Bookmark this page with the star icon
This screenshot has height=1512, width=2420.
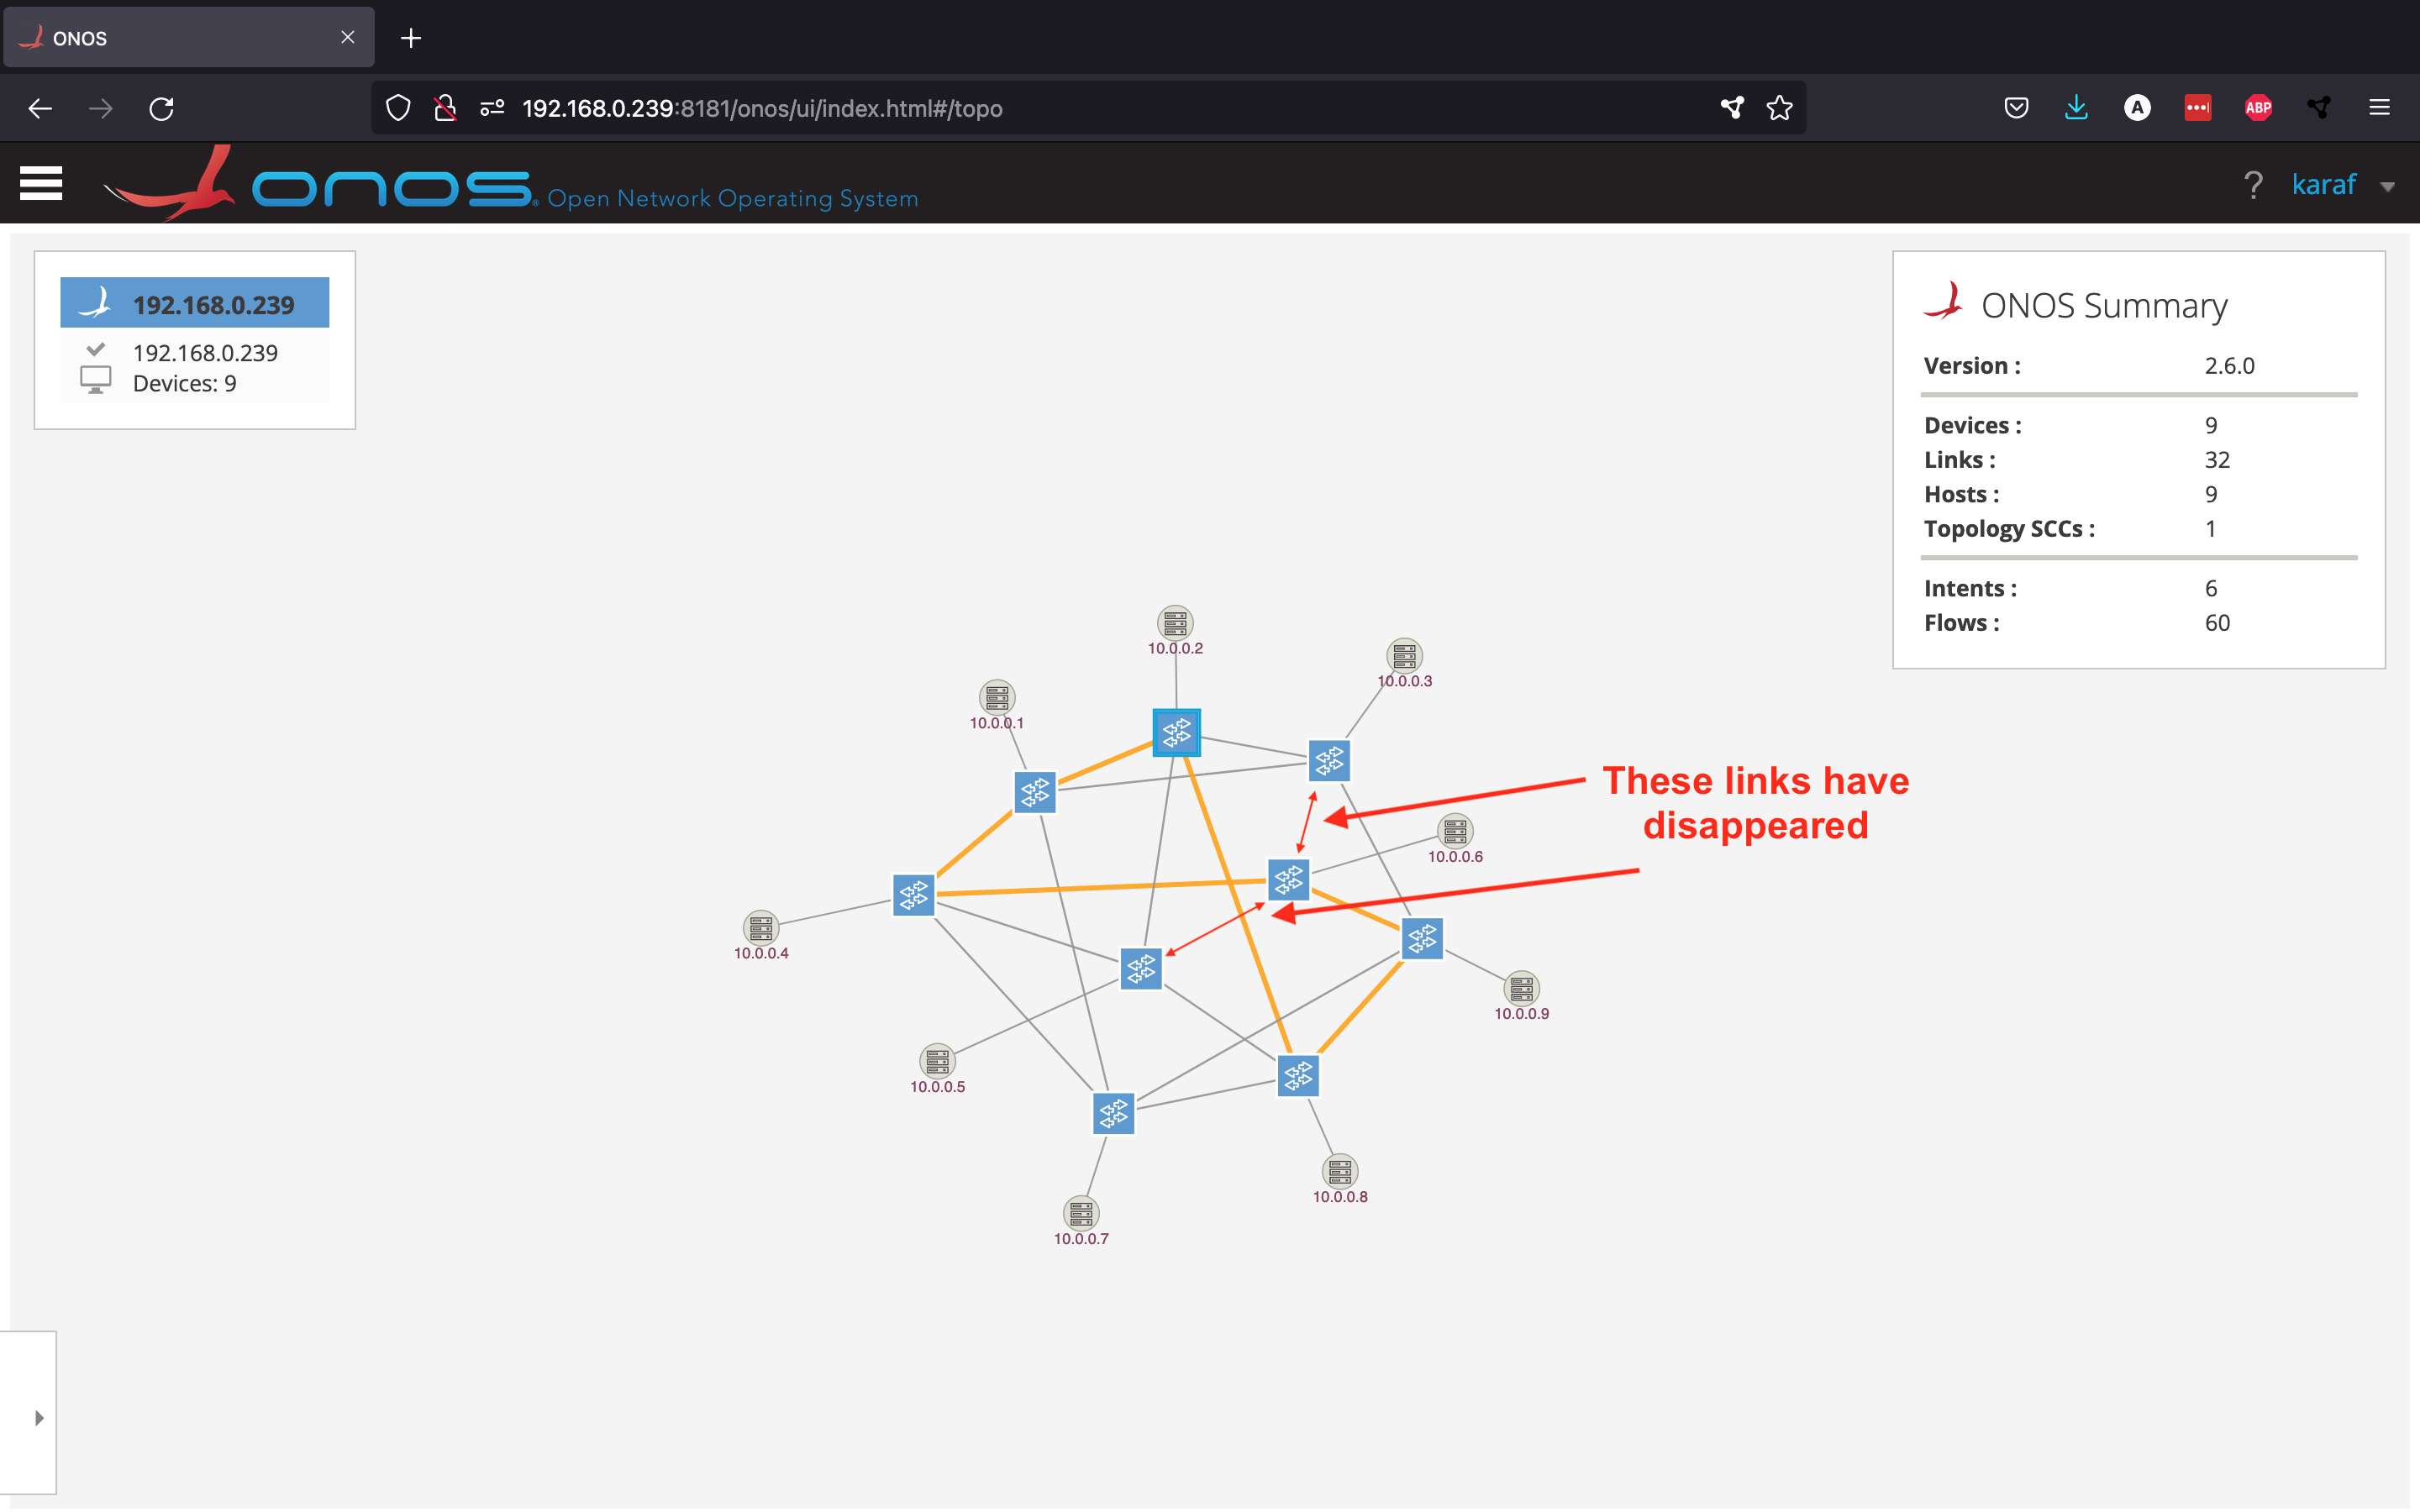(x=1779, y=108)
